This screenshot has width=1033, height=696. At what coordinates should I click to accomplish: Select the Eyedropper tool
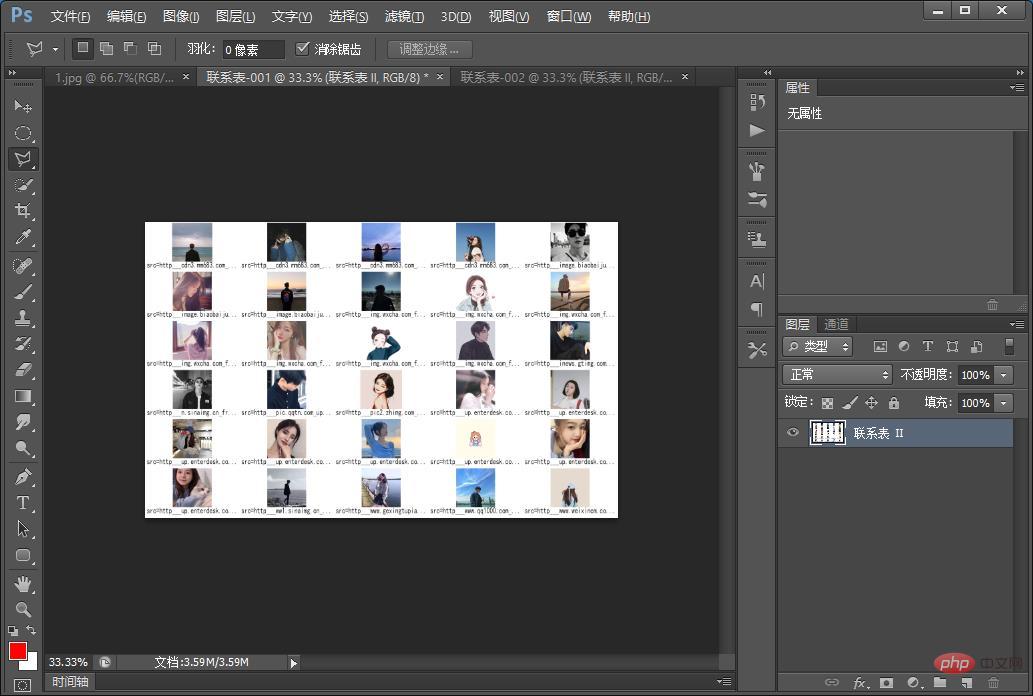pyautogui.click(x=23, y=237)
